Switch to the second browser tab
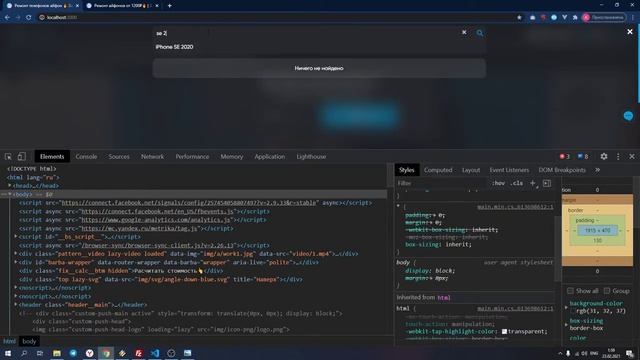Screen dimensions: 640x360 [x=121, y=6]
